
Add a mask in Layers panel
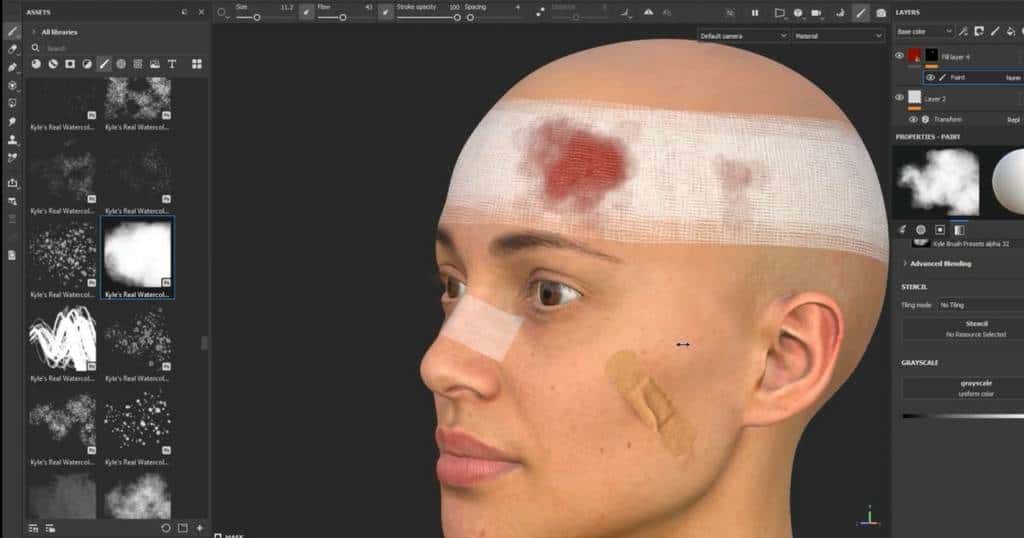979,31
